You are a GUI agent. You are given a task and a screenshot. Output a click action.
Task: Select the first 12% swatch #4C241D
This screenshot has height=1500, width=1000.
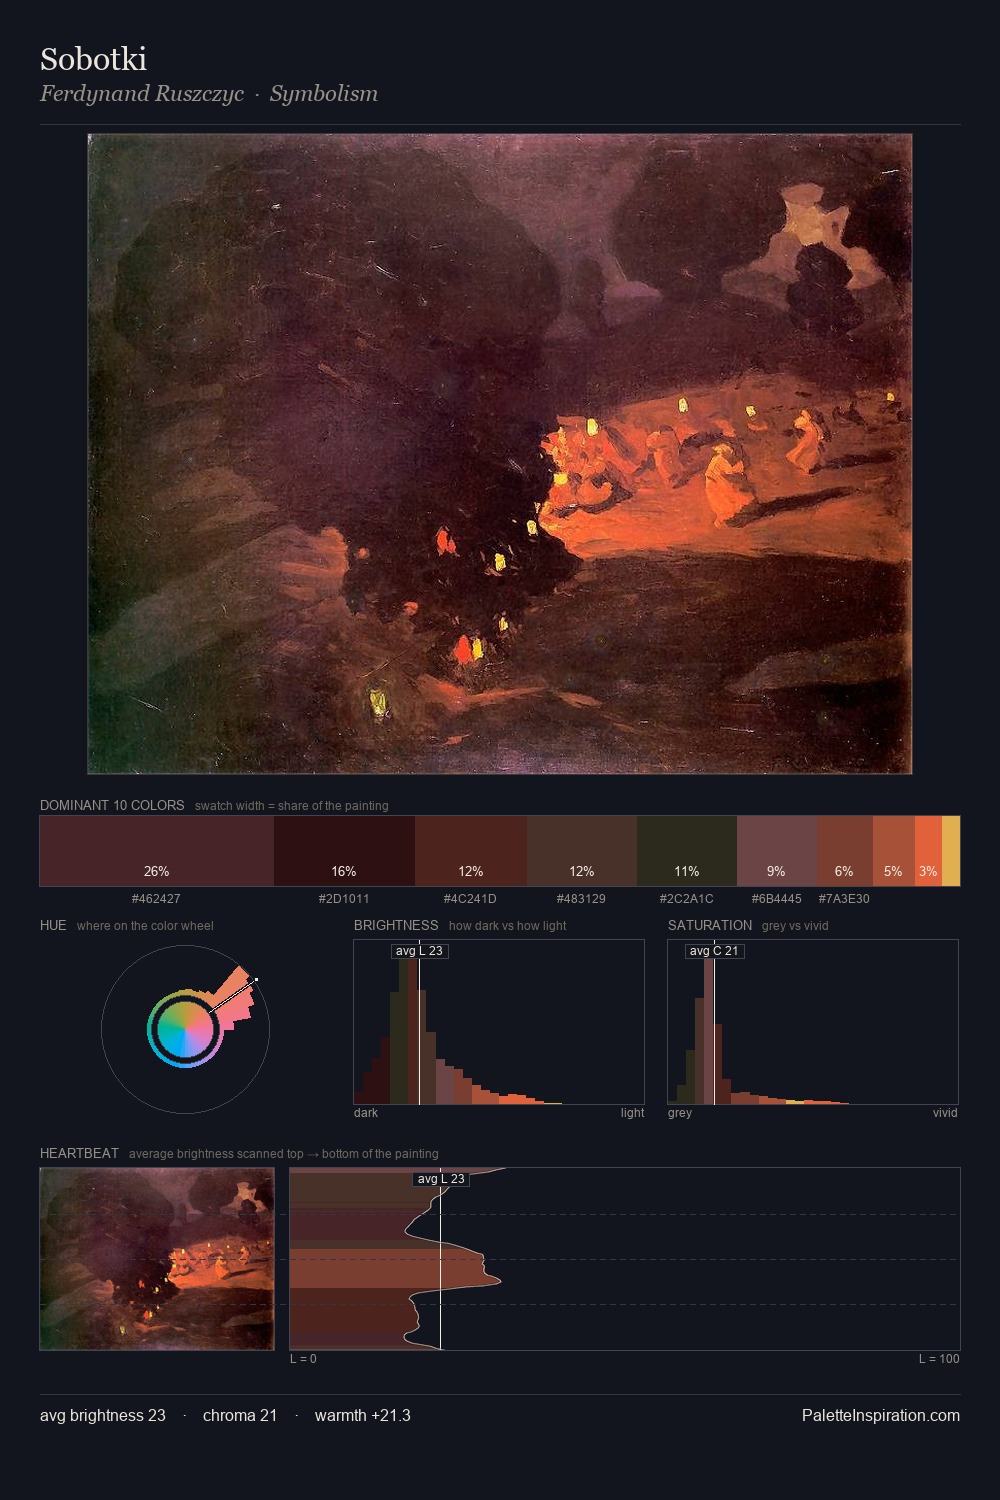pos(471,851)
